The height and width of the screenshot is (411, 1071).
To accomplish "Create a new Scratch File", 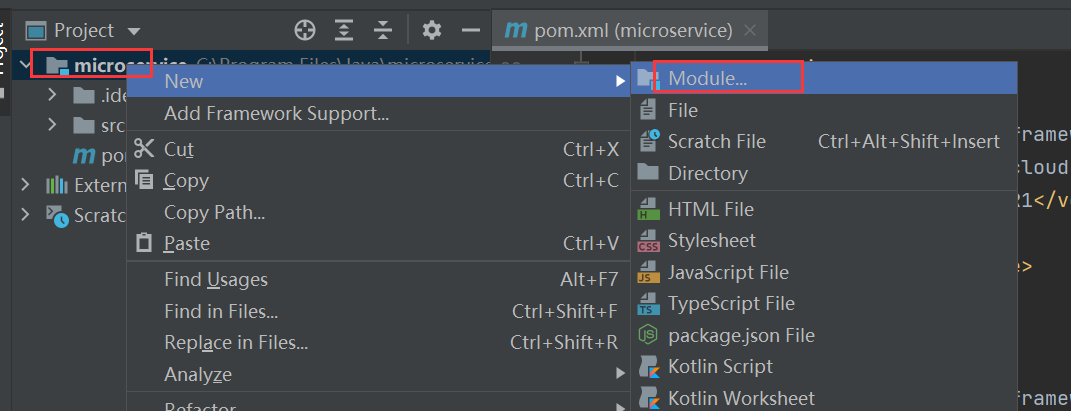I will click(x=824, y=141).
